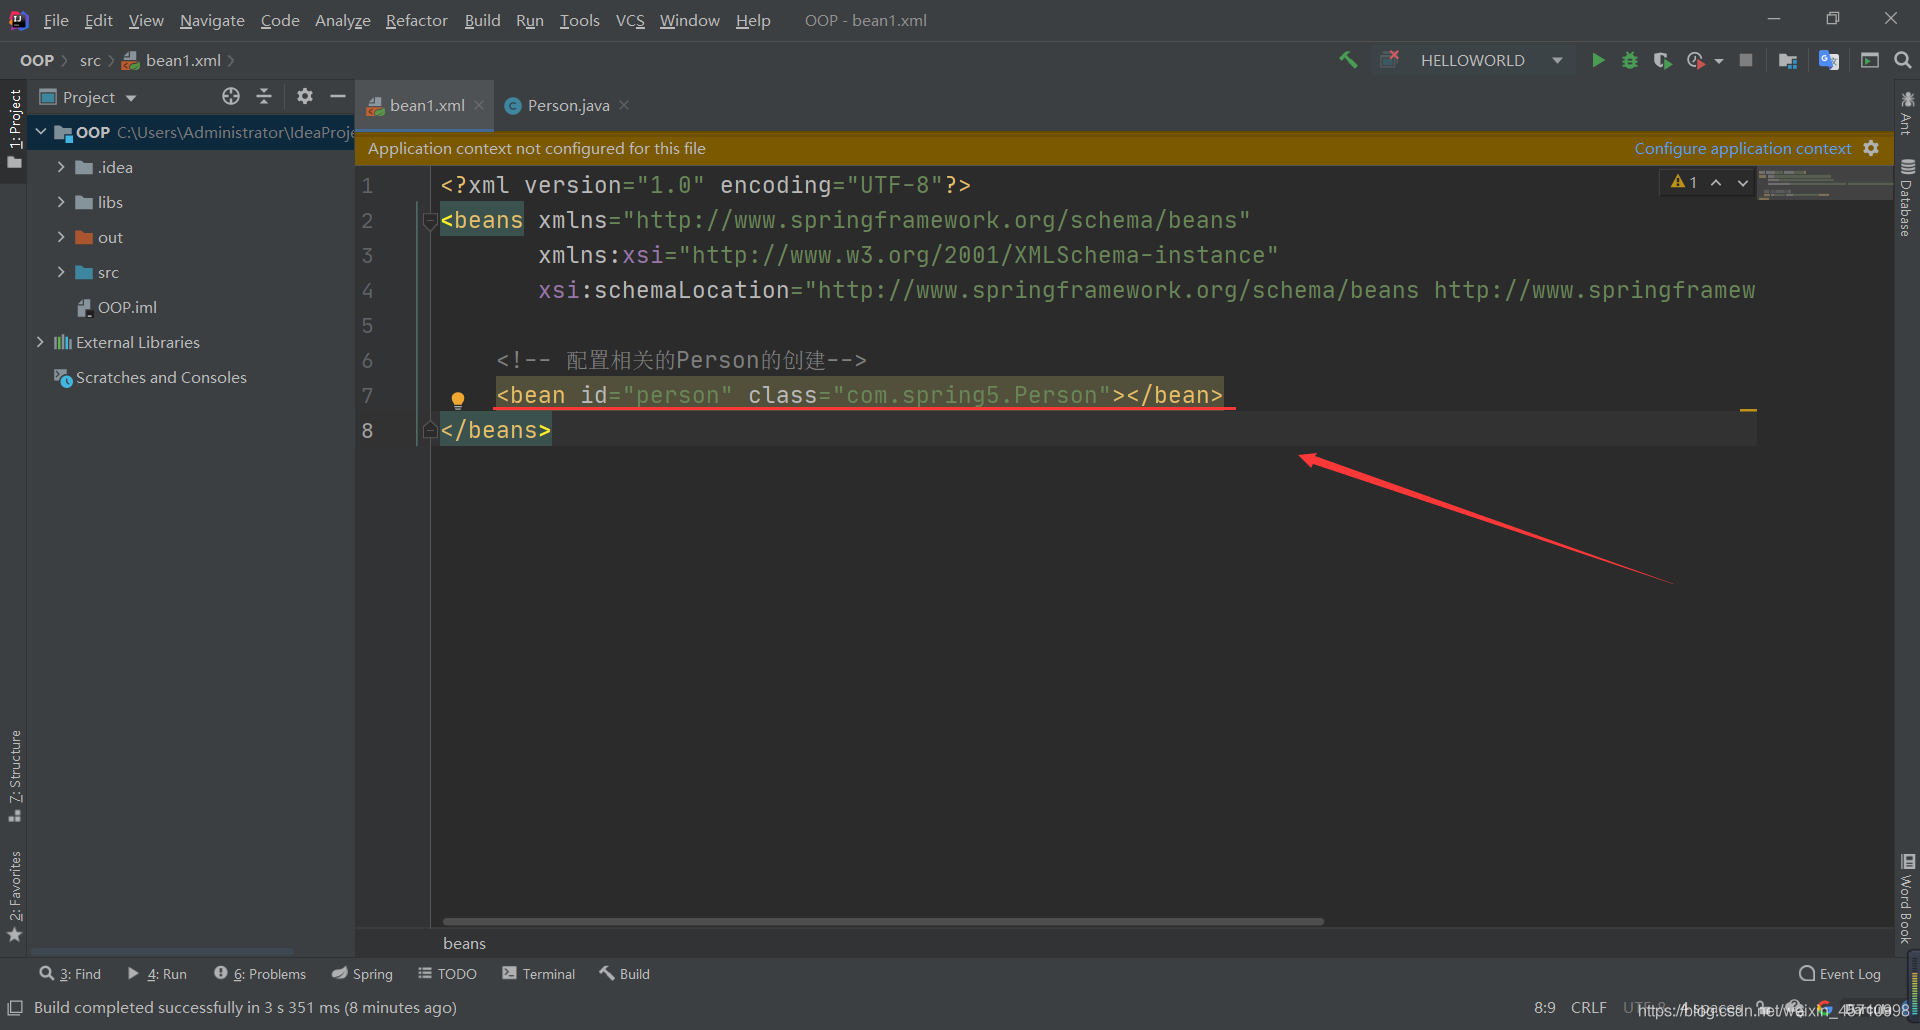The height and width of the screenshot is (1030, 1920).
Task: Toggle the Database tool window
Action: [x=1907, y=198]
